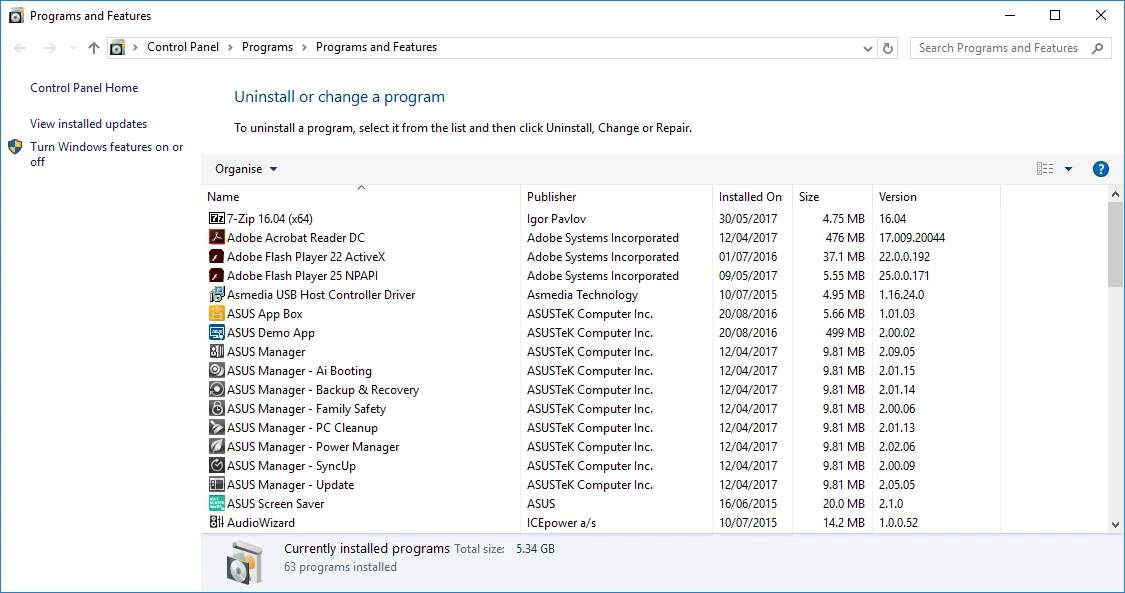Click the Adobe Acrobat Reader DC icon
Viewport: 1125px width, 593px height.
click(x=217, y=237)
